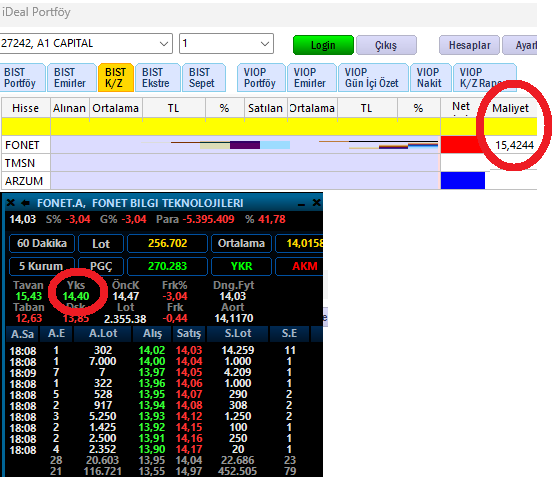Click the Ayarlar button
Screen dimensions: 553x477
[x=520, y=45]
